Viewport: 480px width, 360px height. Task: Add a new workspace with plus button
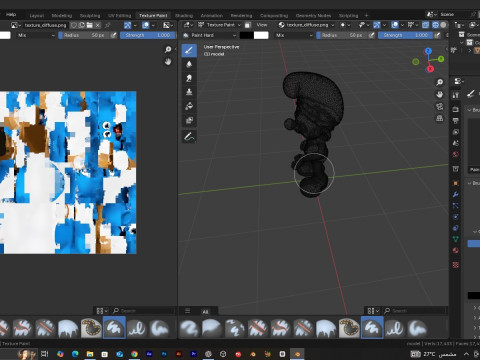click(x=366, y=15)
